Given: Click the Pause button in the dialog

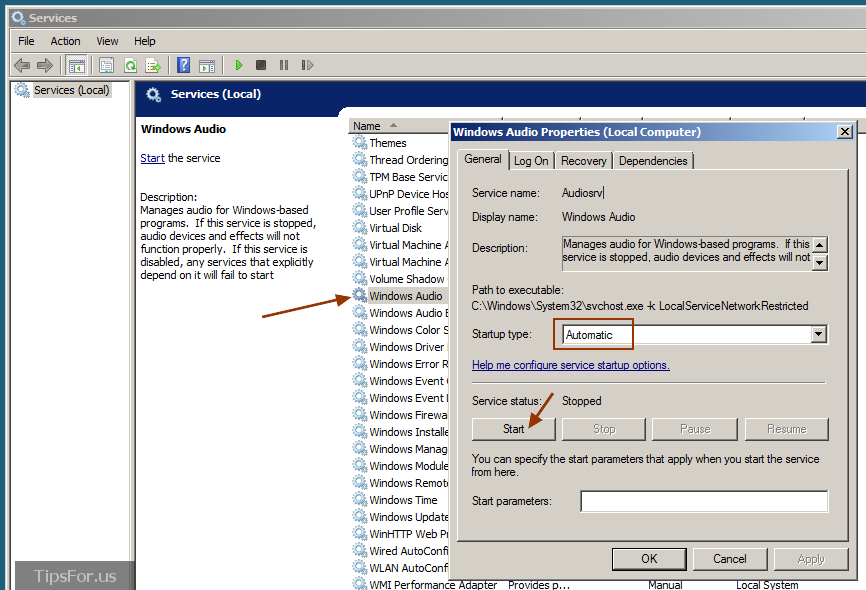Looking at the screenshot, I should 695,429.
